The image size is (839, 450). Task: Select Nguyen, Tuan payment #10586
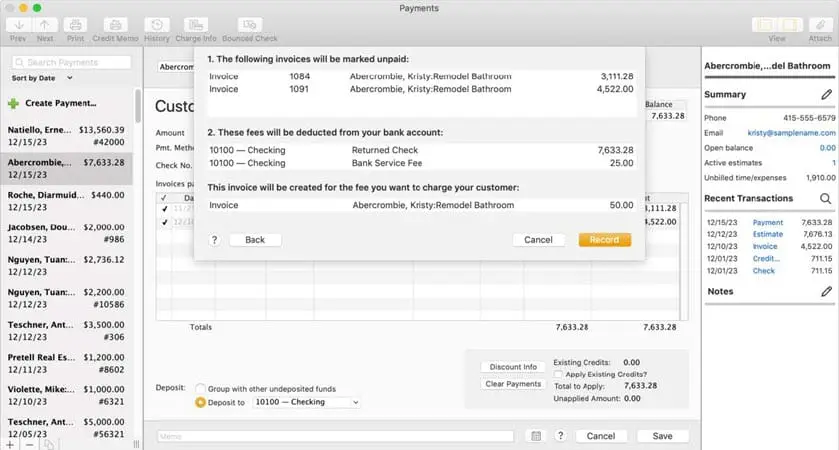pos(66,299)
